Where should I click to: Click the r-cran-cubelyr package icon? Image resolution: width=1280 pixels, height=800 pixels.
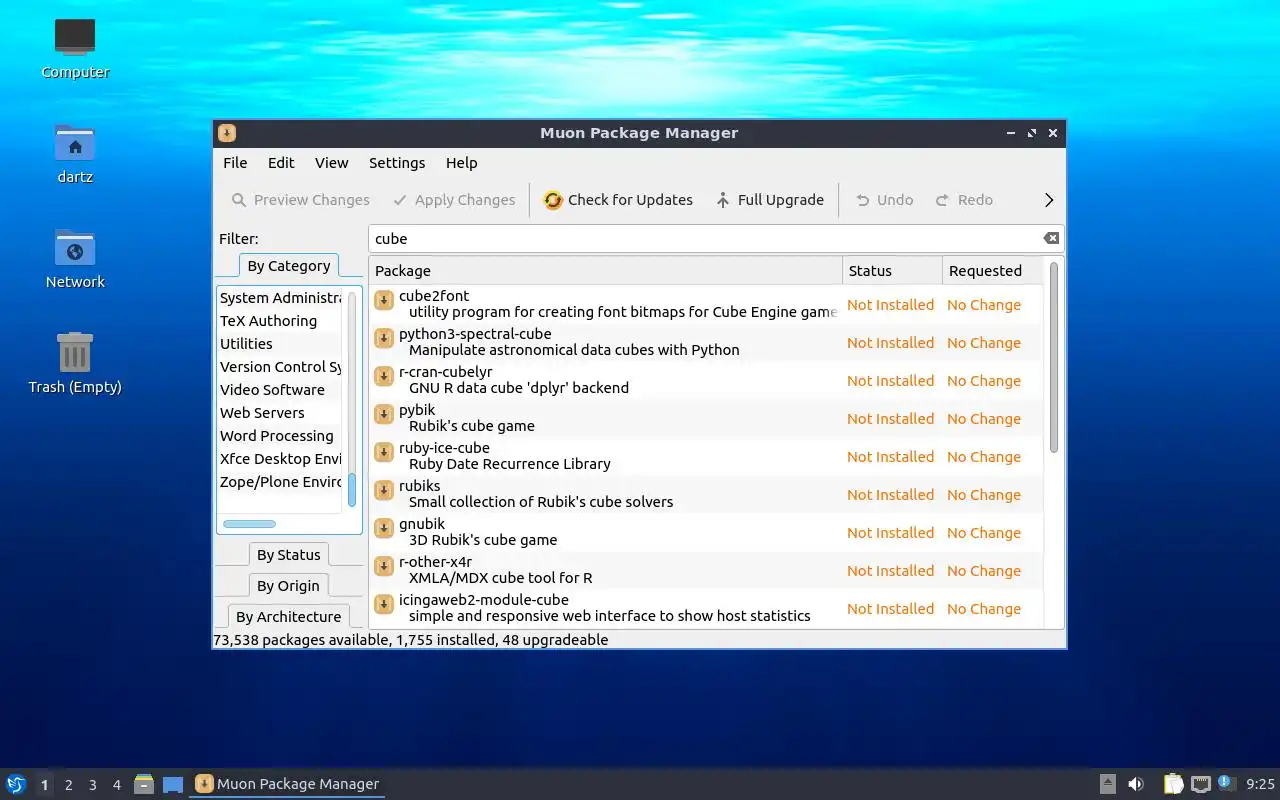point(383,377)
